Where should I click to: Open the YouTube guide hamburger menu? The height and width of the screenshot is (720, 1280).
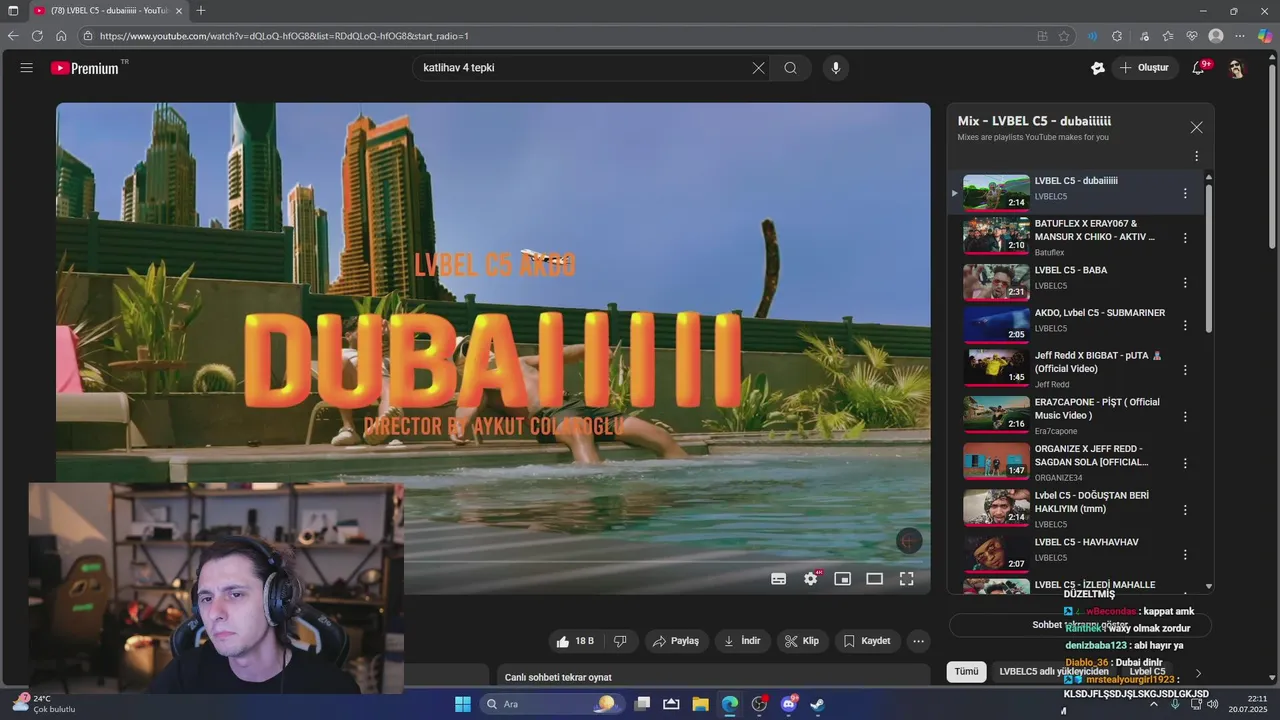point(27,68)
